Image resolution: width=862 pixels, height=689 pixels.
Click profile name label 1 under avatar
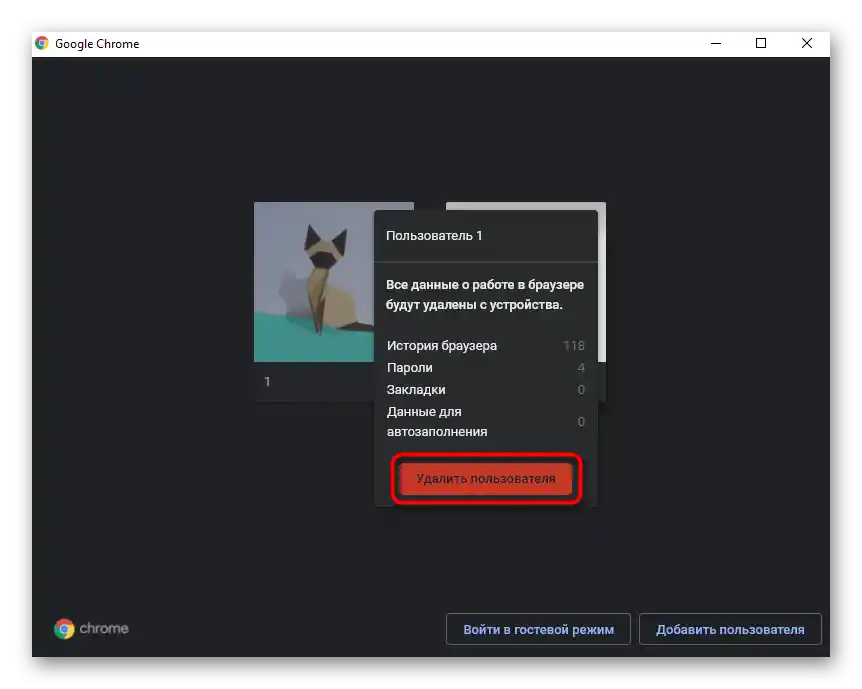pyautogui.click(x=267, y=382)
